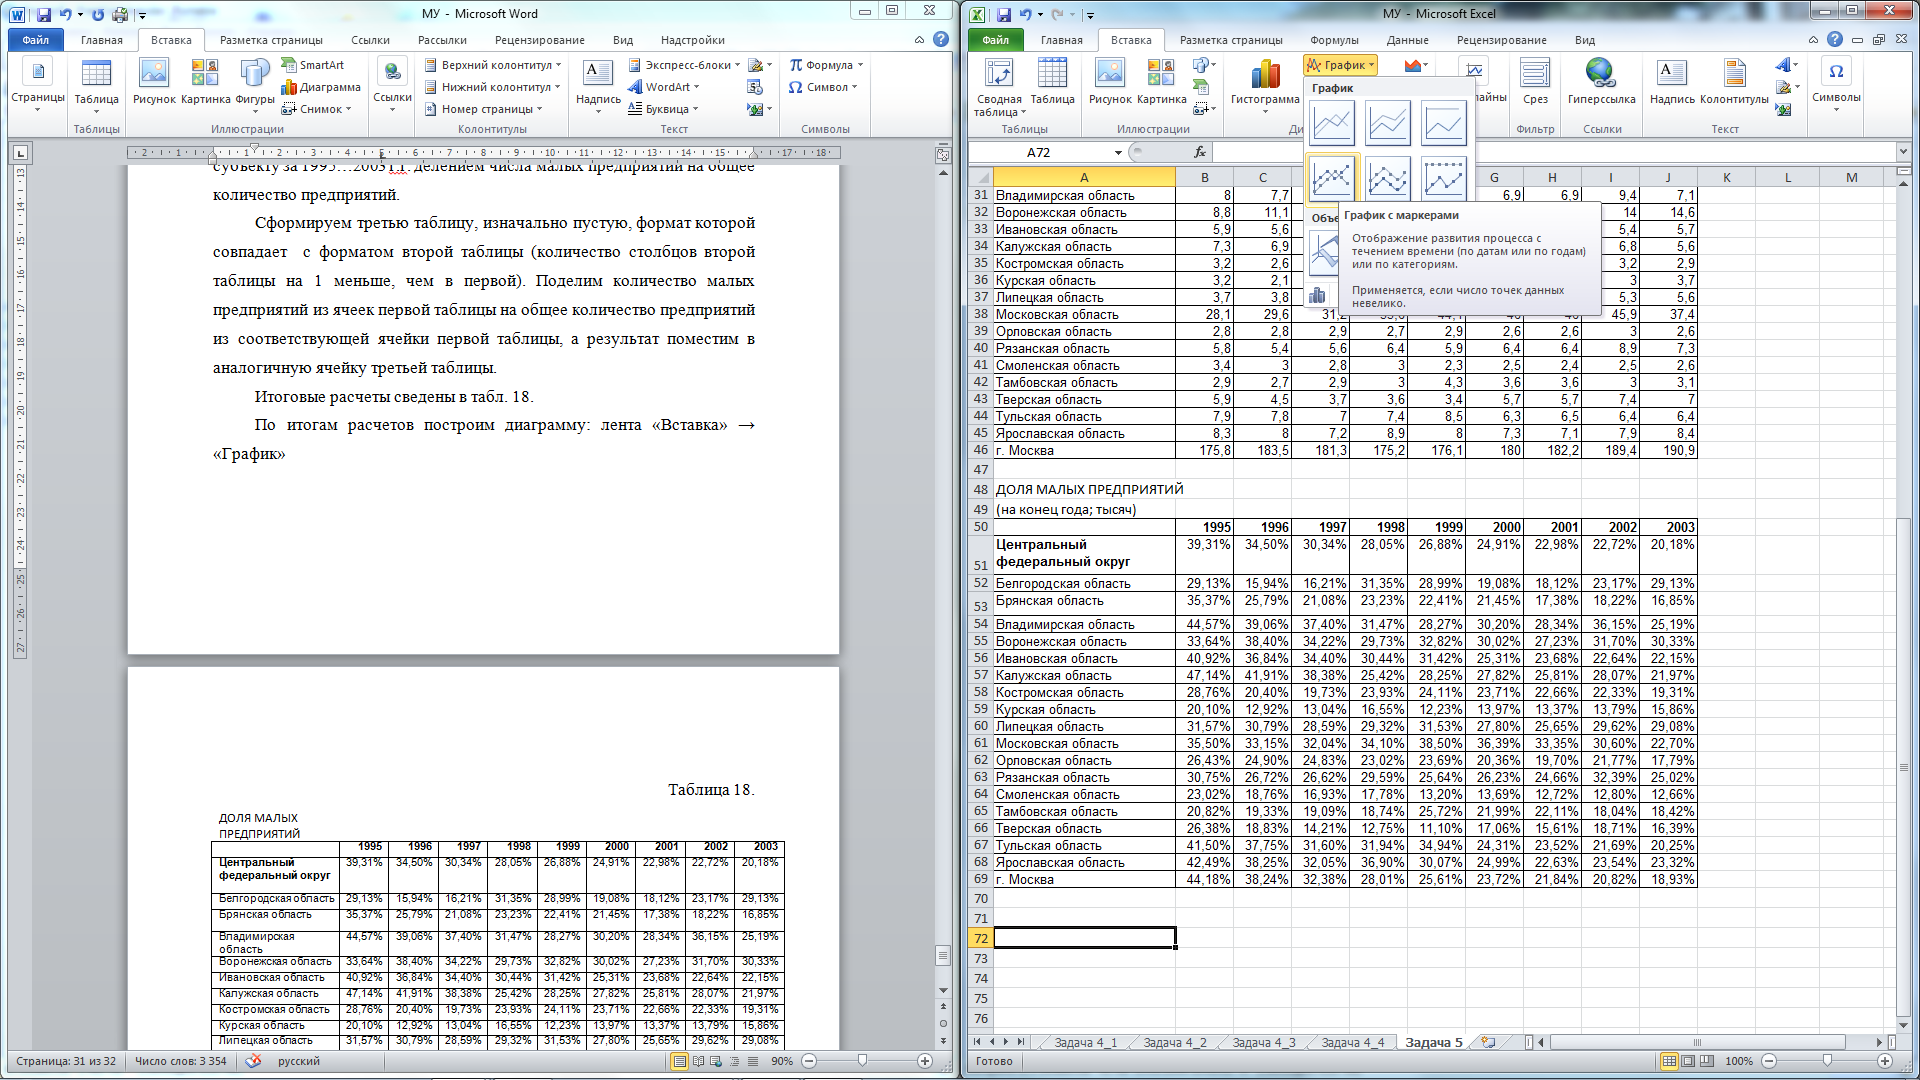Screen dimensions: 1920x1080
Task: Pick 100% stacked line with markers chart
Action: [1444, 178]
